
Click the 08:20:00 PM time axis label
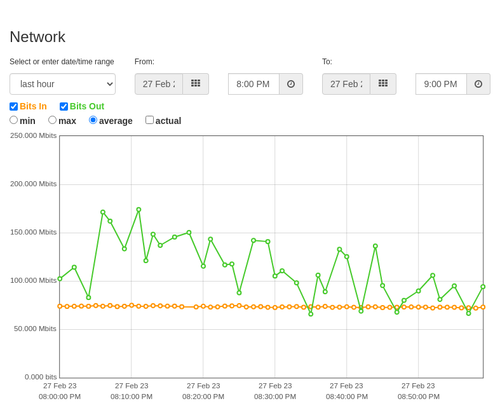tap(203, 397)
